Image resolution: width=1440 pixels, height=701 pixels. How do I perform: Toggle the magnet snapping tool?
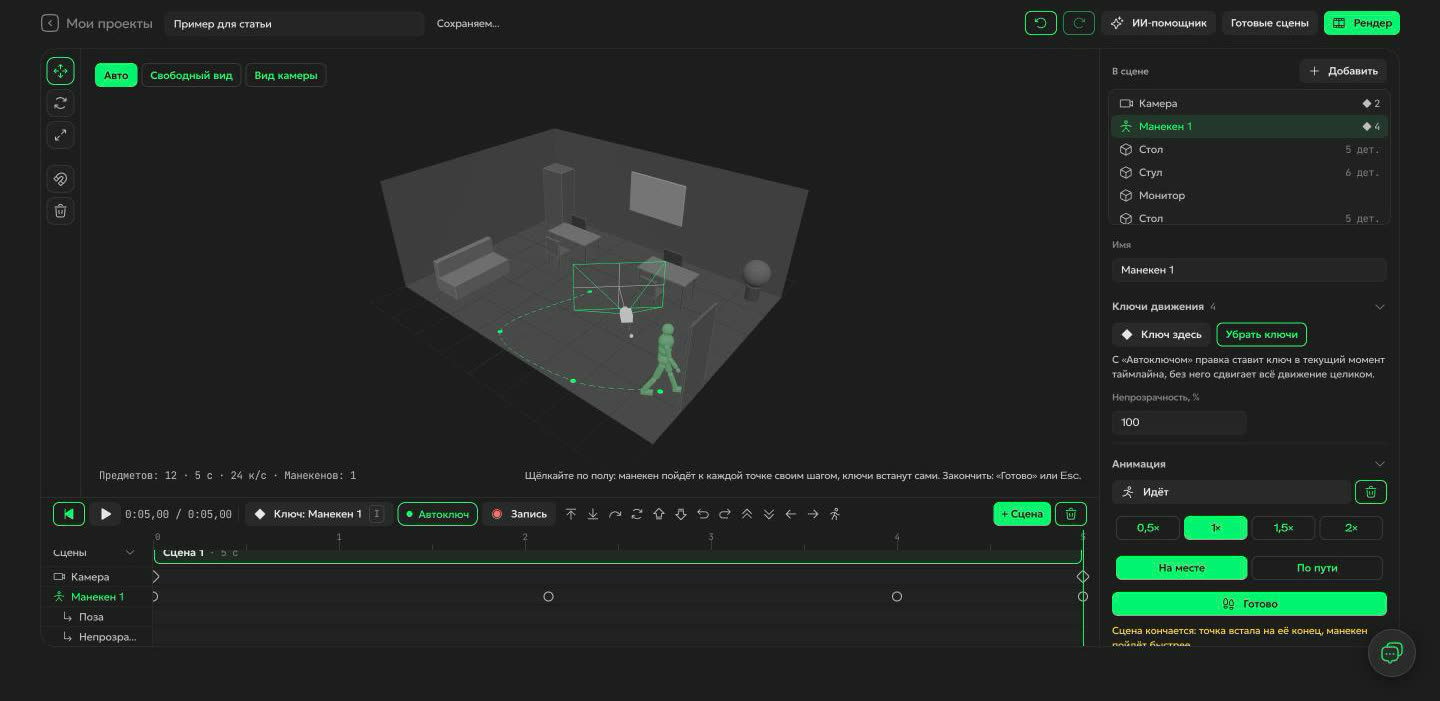coord(60,179)
